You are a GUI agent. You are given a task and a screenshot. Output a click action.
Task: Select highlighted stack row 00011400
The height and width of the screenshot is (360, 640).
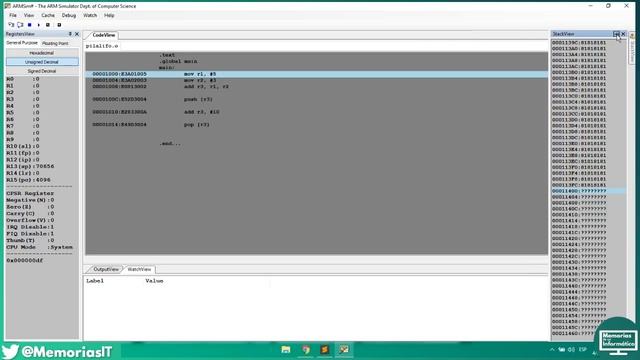tap(589, 191)
